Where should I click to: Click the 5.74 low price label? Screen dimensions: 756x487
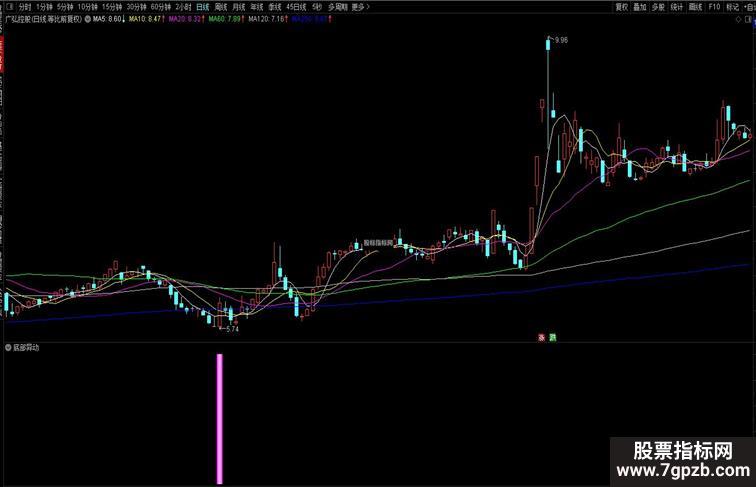[x=232, y=329]
